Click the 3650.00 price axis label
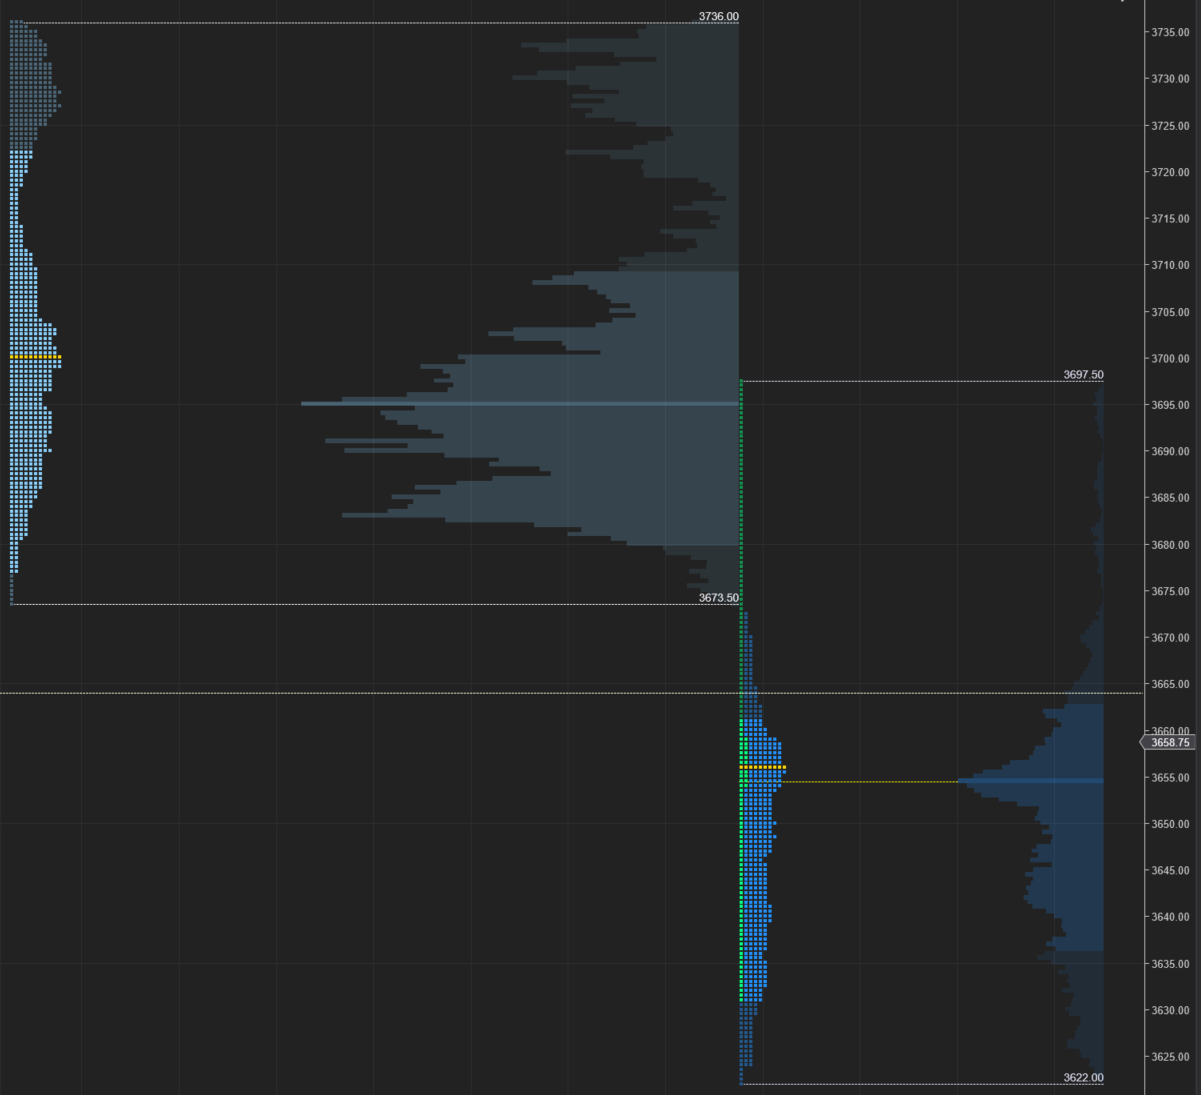This screenshot has width=1201, height=1095. click(1170, 824)
